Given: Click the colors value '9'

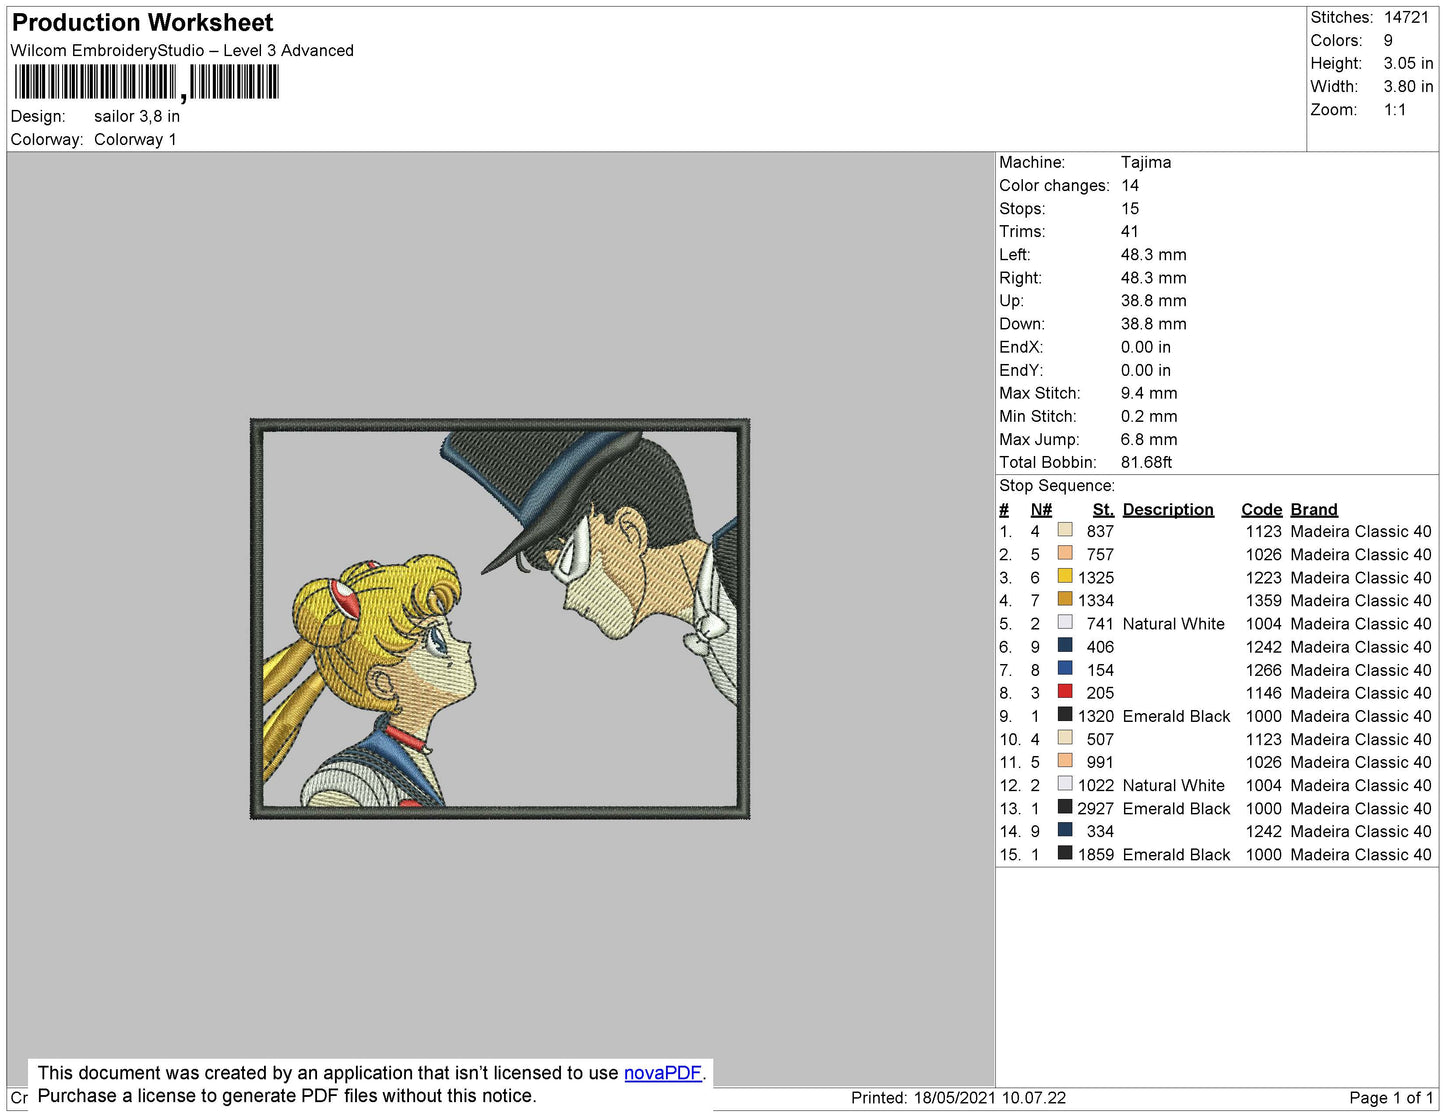Looking at the screenshot, I should (1388, 41).
